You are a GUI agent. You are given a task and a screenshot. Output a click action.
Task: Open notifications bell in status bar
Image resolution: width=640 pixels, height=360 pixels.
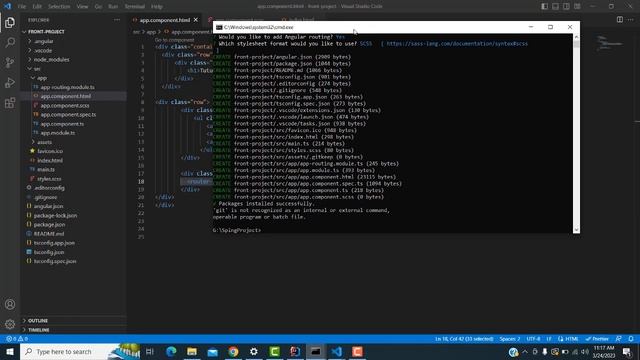click(631, 339)
